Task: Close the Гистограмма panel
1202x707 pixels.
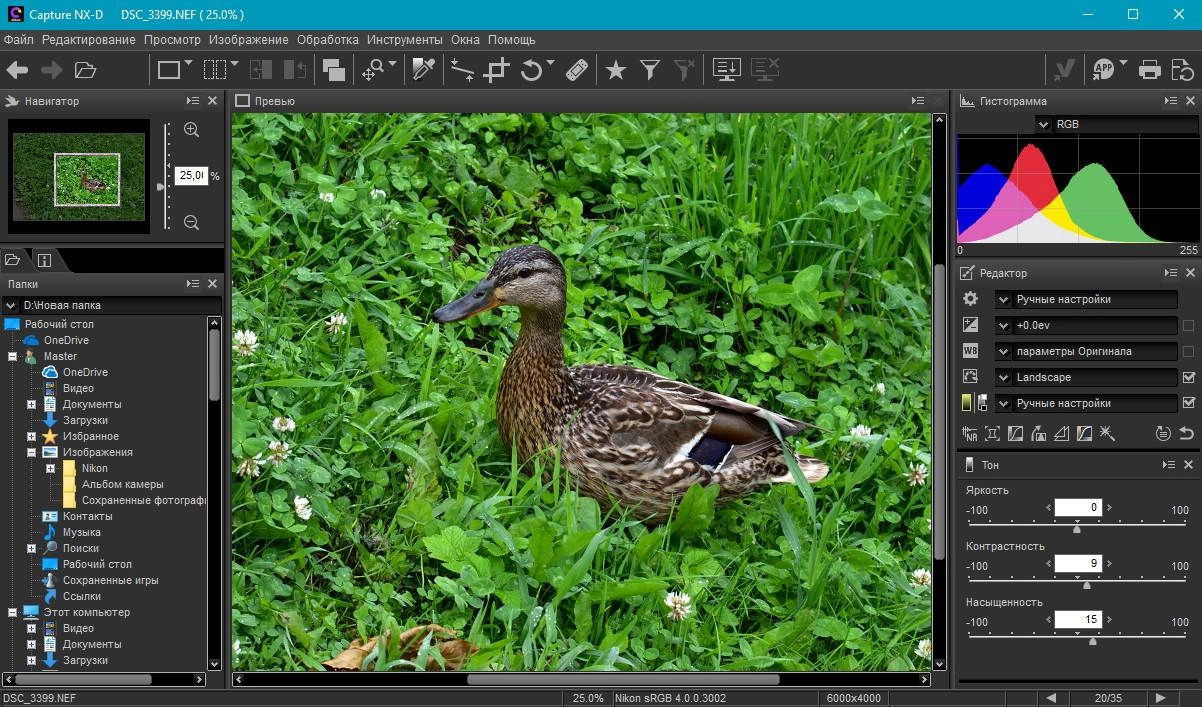Action: [1190, 101]
